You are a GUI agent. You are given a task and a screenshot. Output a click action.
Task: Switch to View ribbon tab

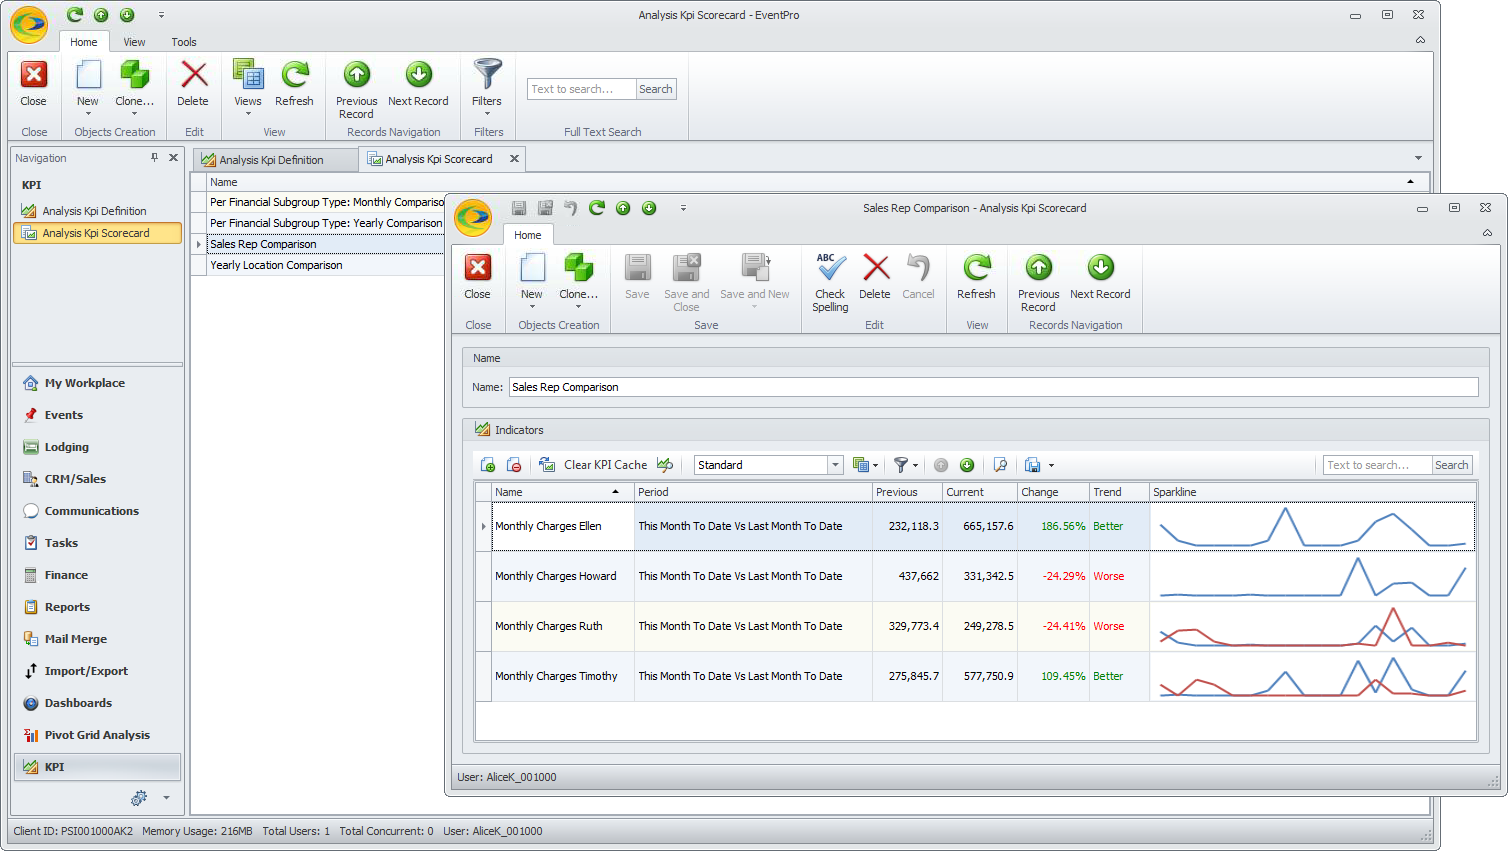point(134,42)
